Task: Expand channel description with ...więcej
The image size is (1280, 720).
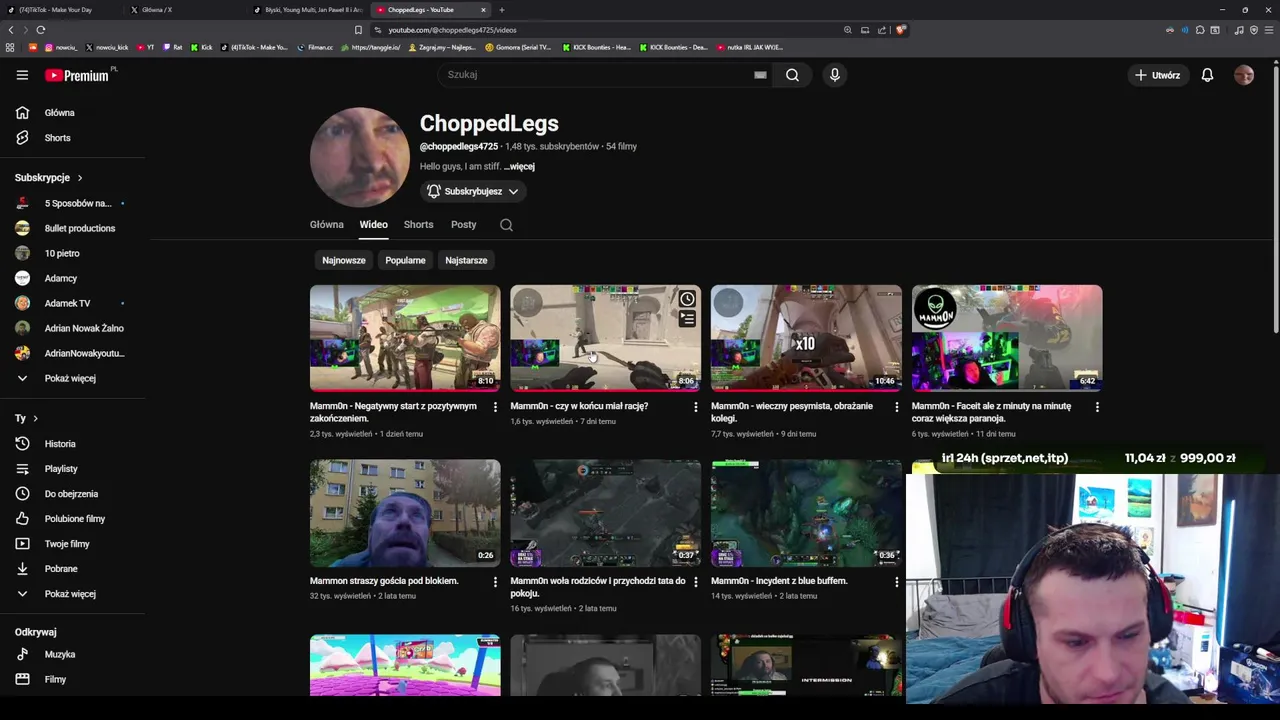Action: 519,167
